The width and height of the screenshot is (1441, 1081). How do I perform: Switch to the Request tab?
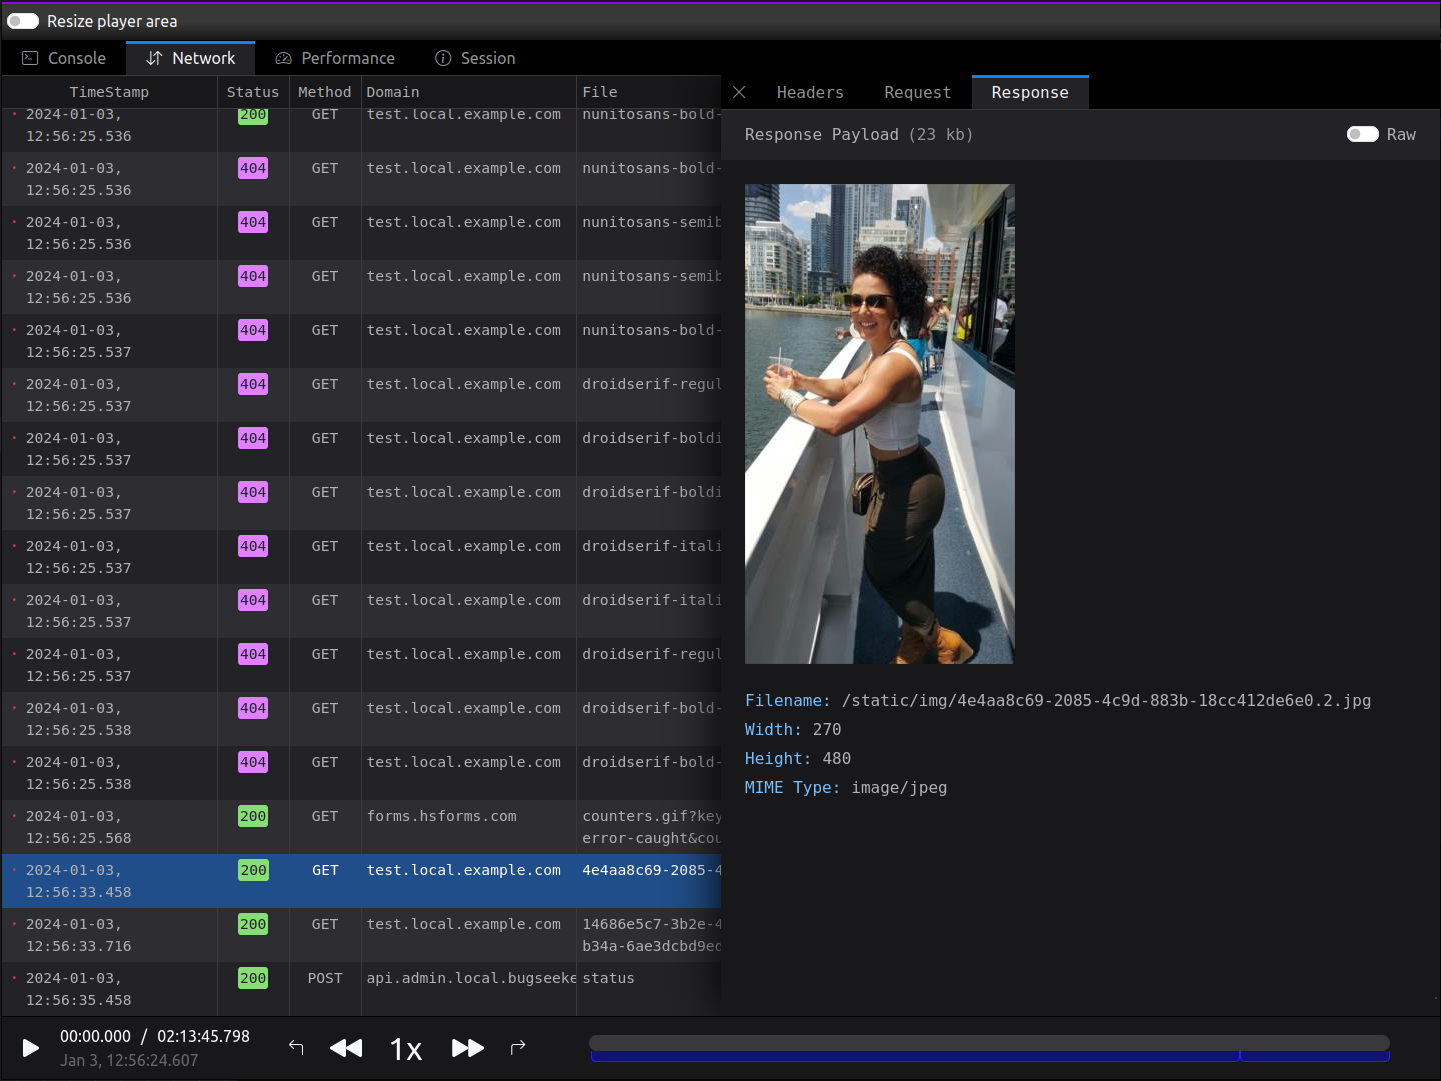(x=917, y=92)
